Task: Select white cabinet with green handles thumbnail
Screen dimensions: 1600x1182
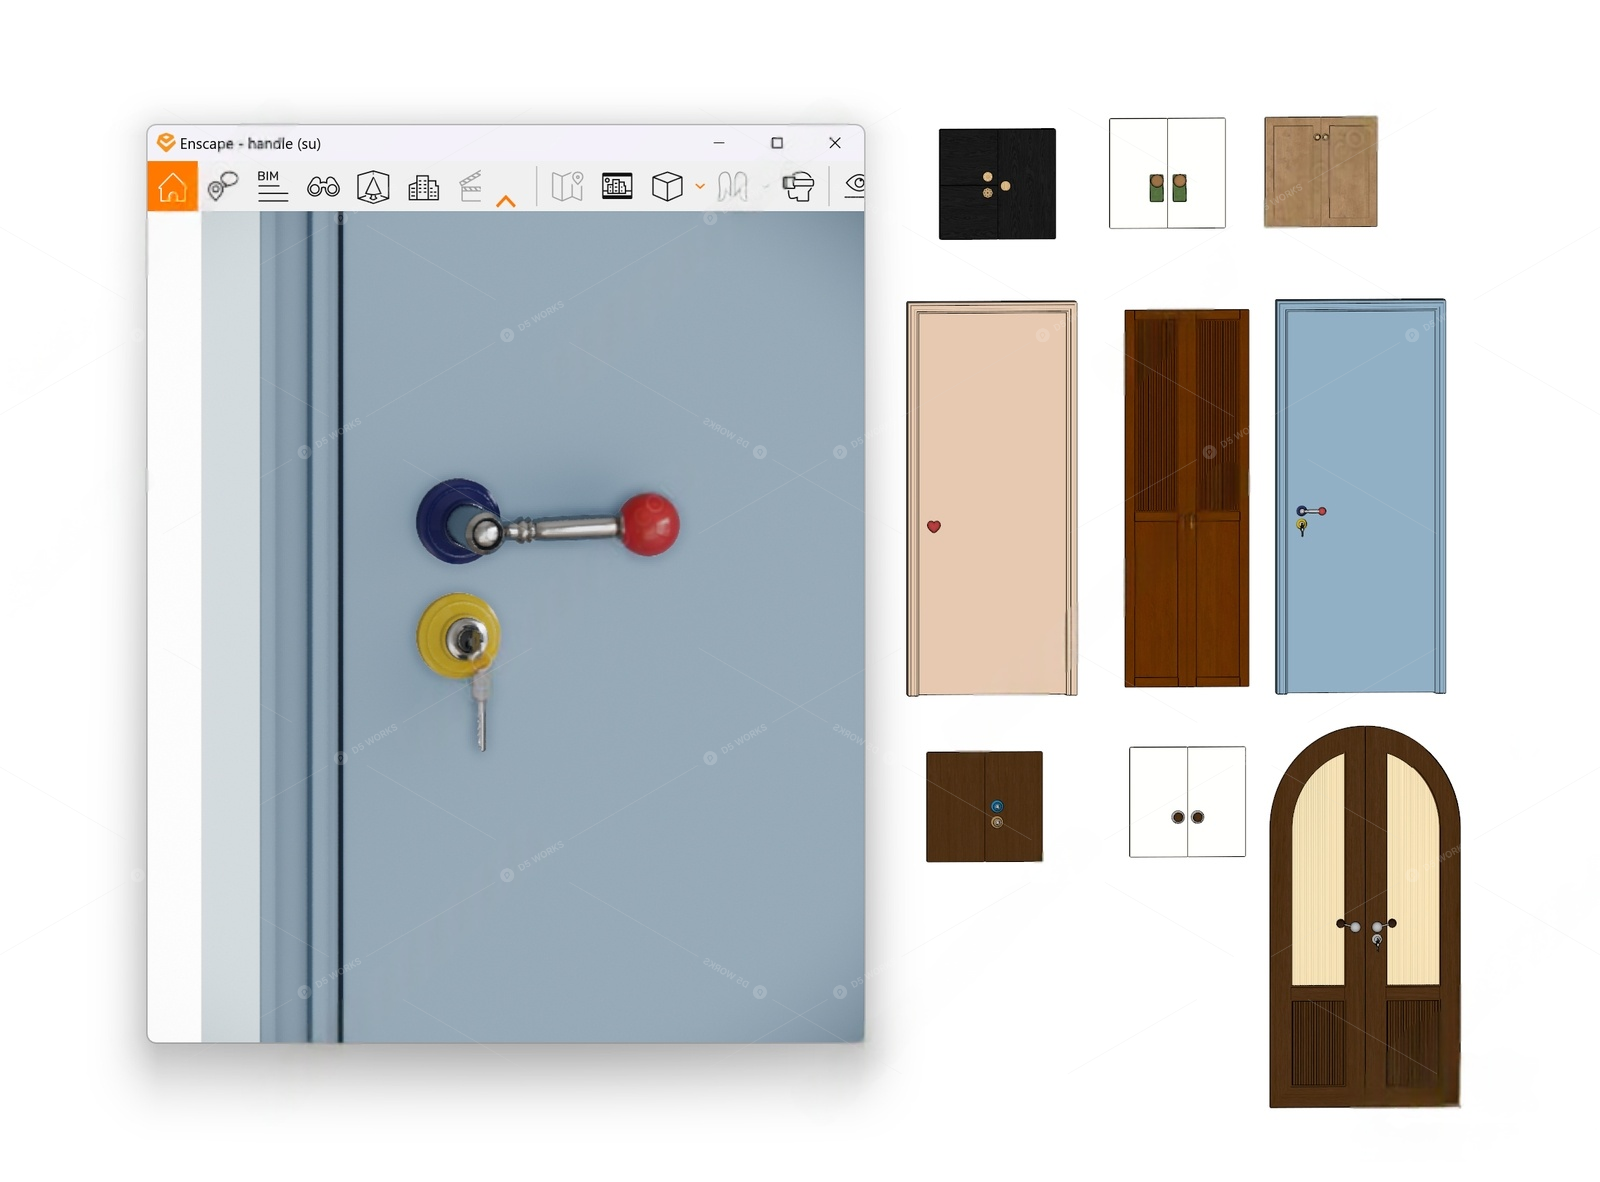Action: click(1167, 173)
